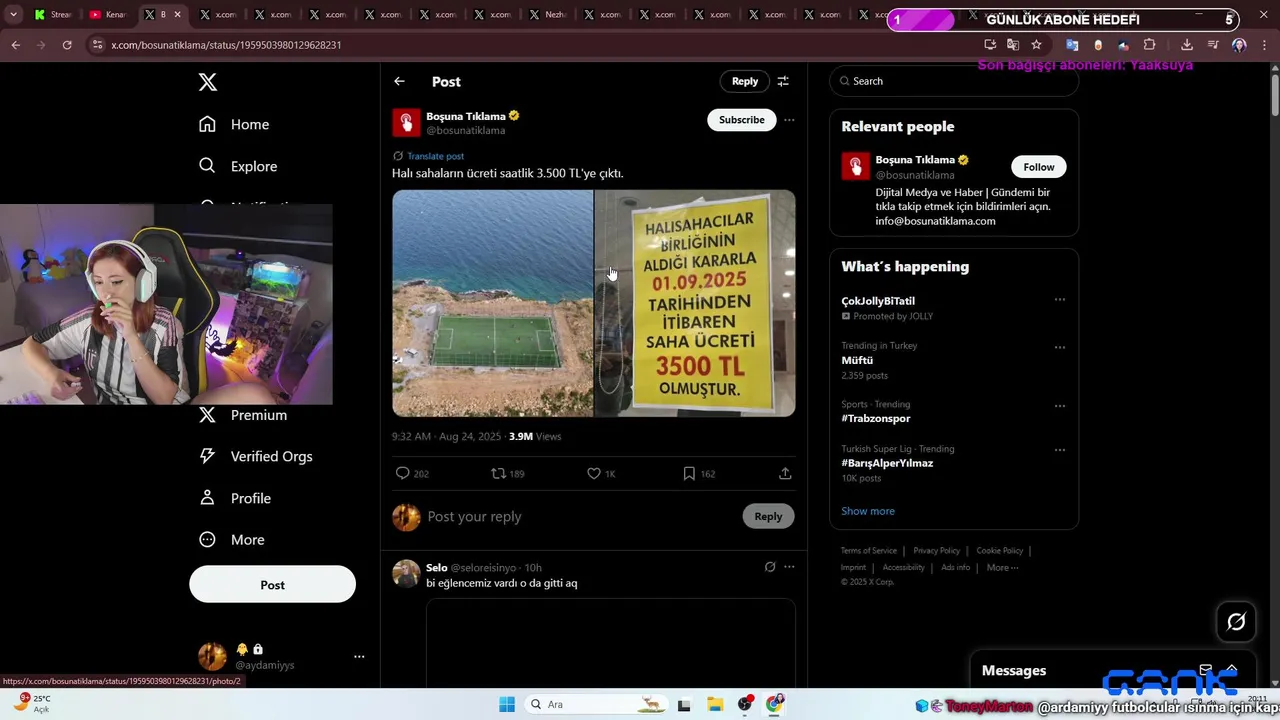This screenshot has width=1280, height=720.
Task: Switch to the Kick Stream tab
Action: coord(52,15)
